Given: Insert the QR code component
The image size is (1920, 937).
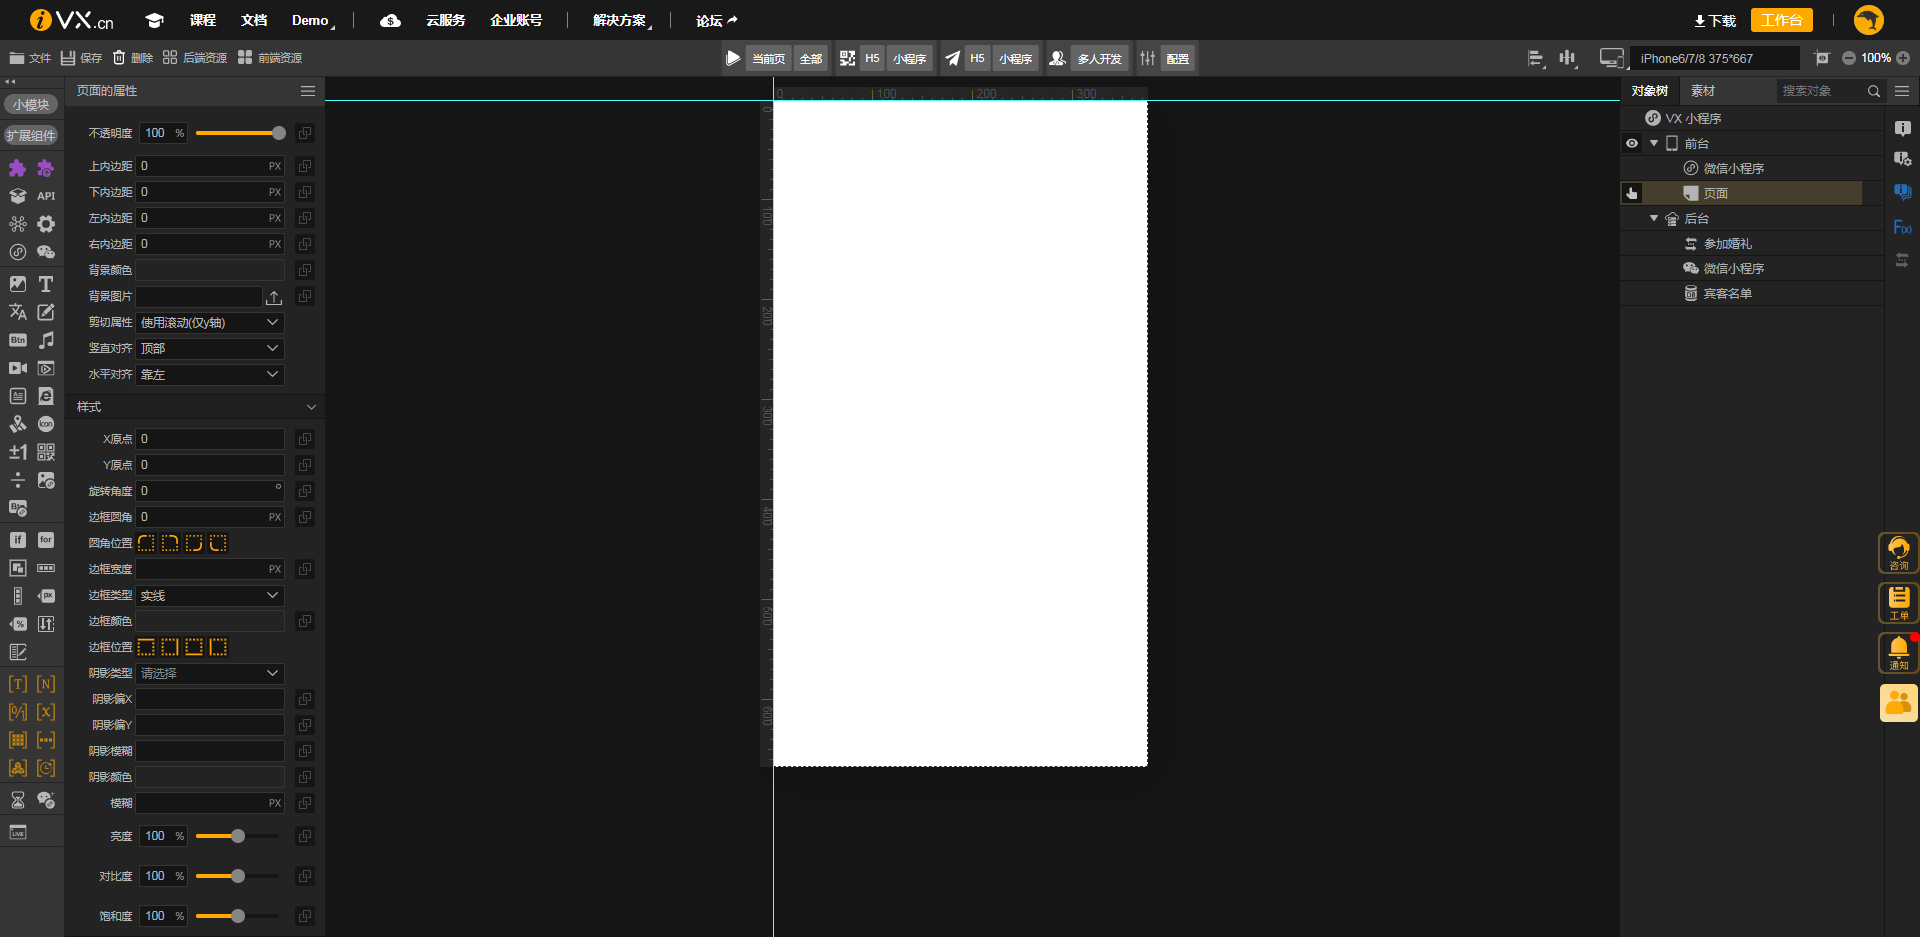Looking at the screenshot, I should tap(46, 452).
